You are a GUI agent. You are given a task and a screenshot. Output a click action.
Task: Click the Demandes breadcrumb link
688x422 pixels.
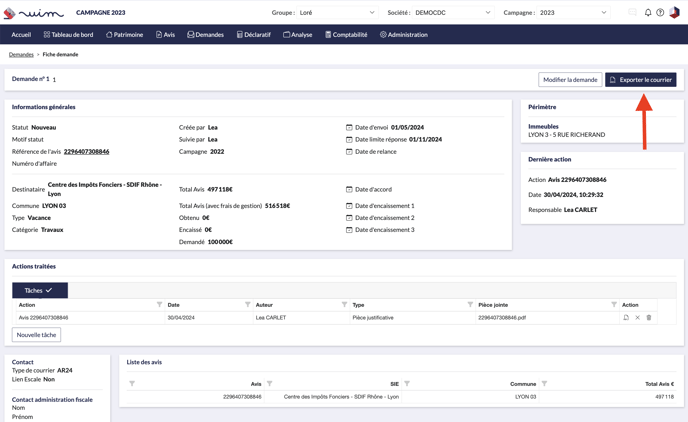coord(21,55)
